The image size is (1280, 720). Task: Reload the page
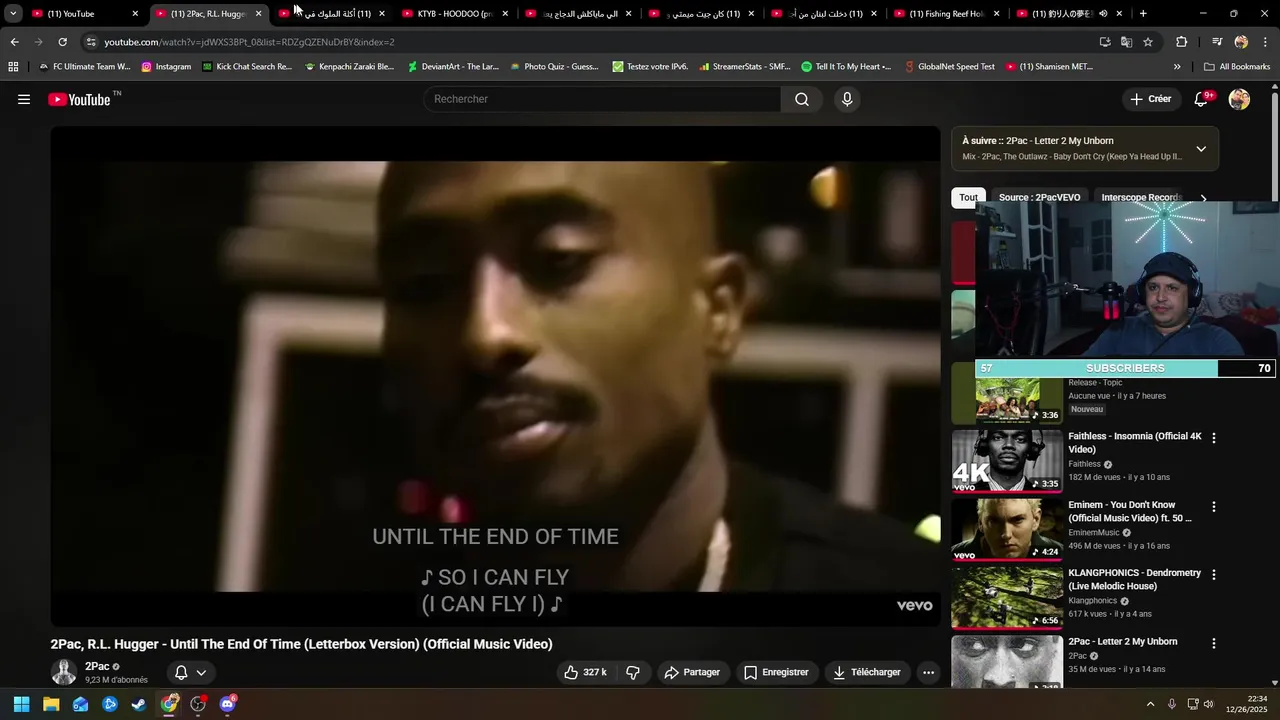62,42
